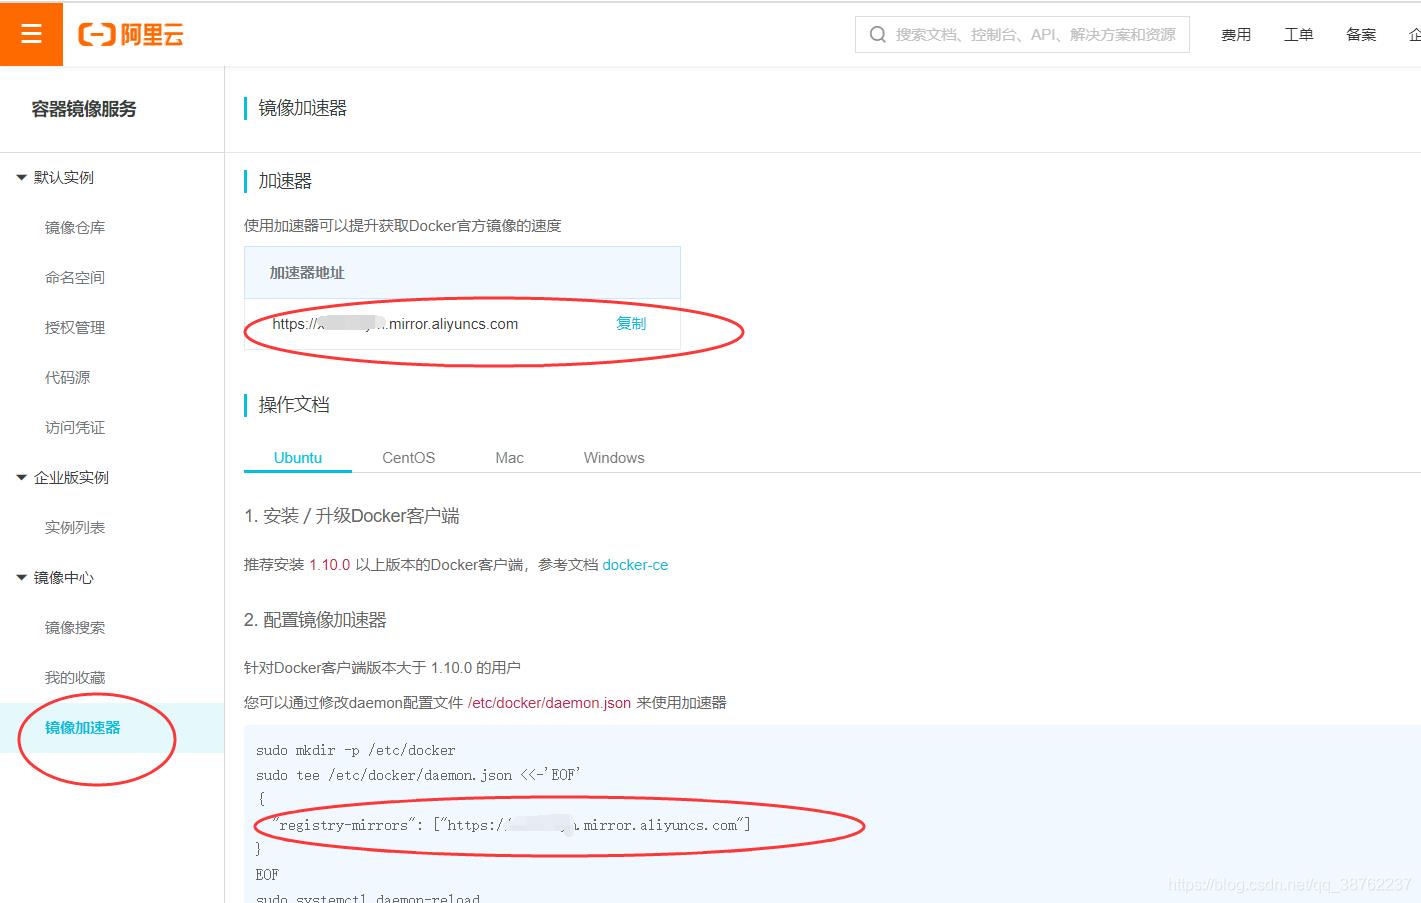Open the docker-ce documentation link
1421x903 pixels.
click(x=635, y=565)
